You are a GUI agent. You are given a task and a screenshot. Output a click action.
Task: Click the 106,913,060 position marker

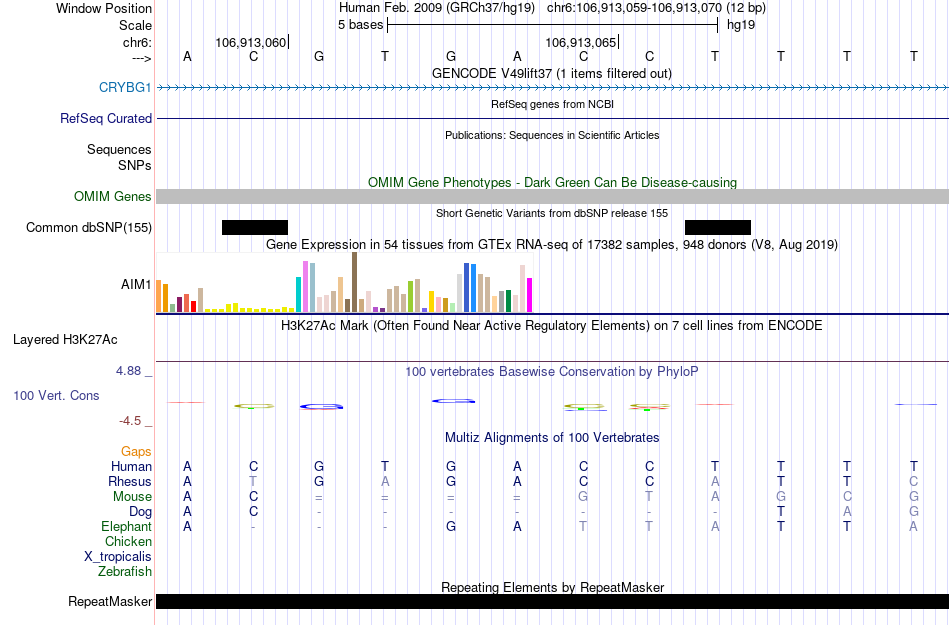click(251, 42)
